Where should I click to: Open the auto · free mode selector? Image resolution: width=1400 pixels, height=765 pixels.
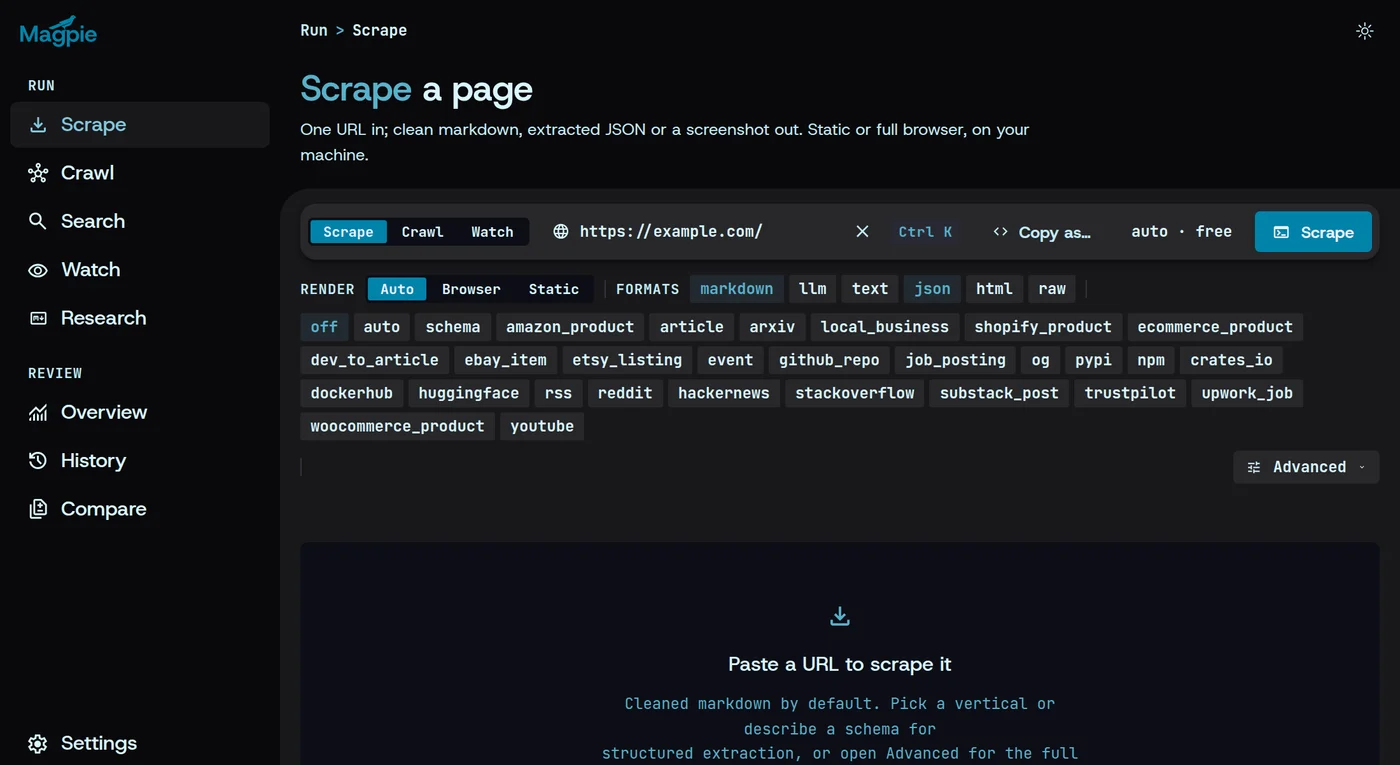click(1181, 232)
